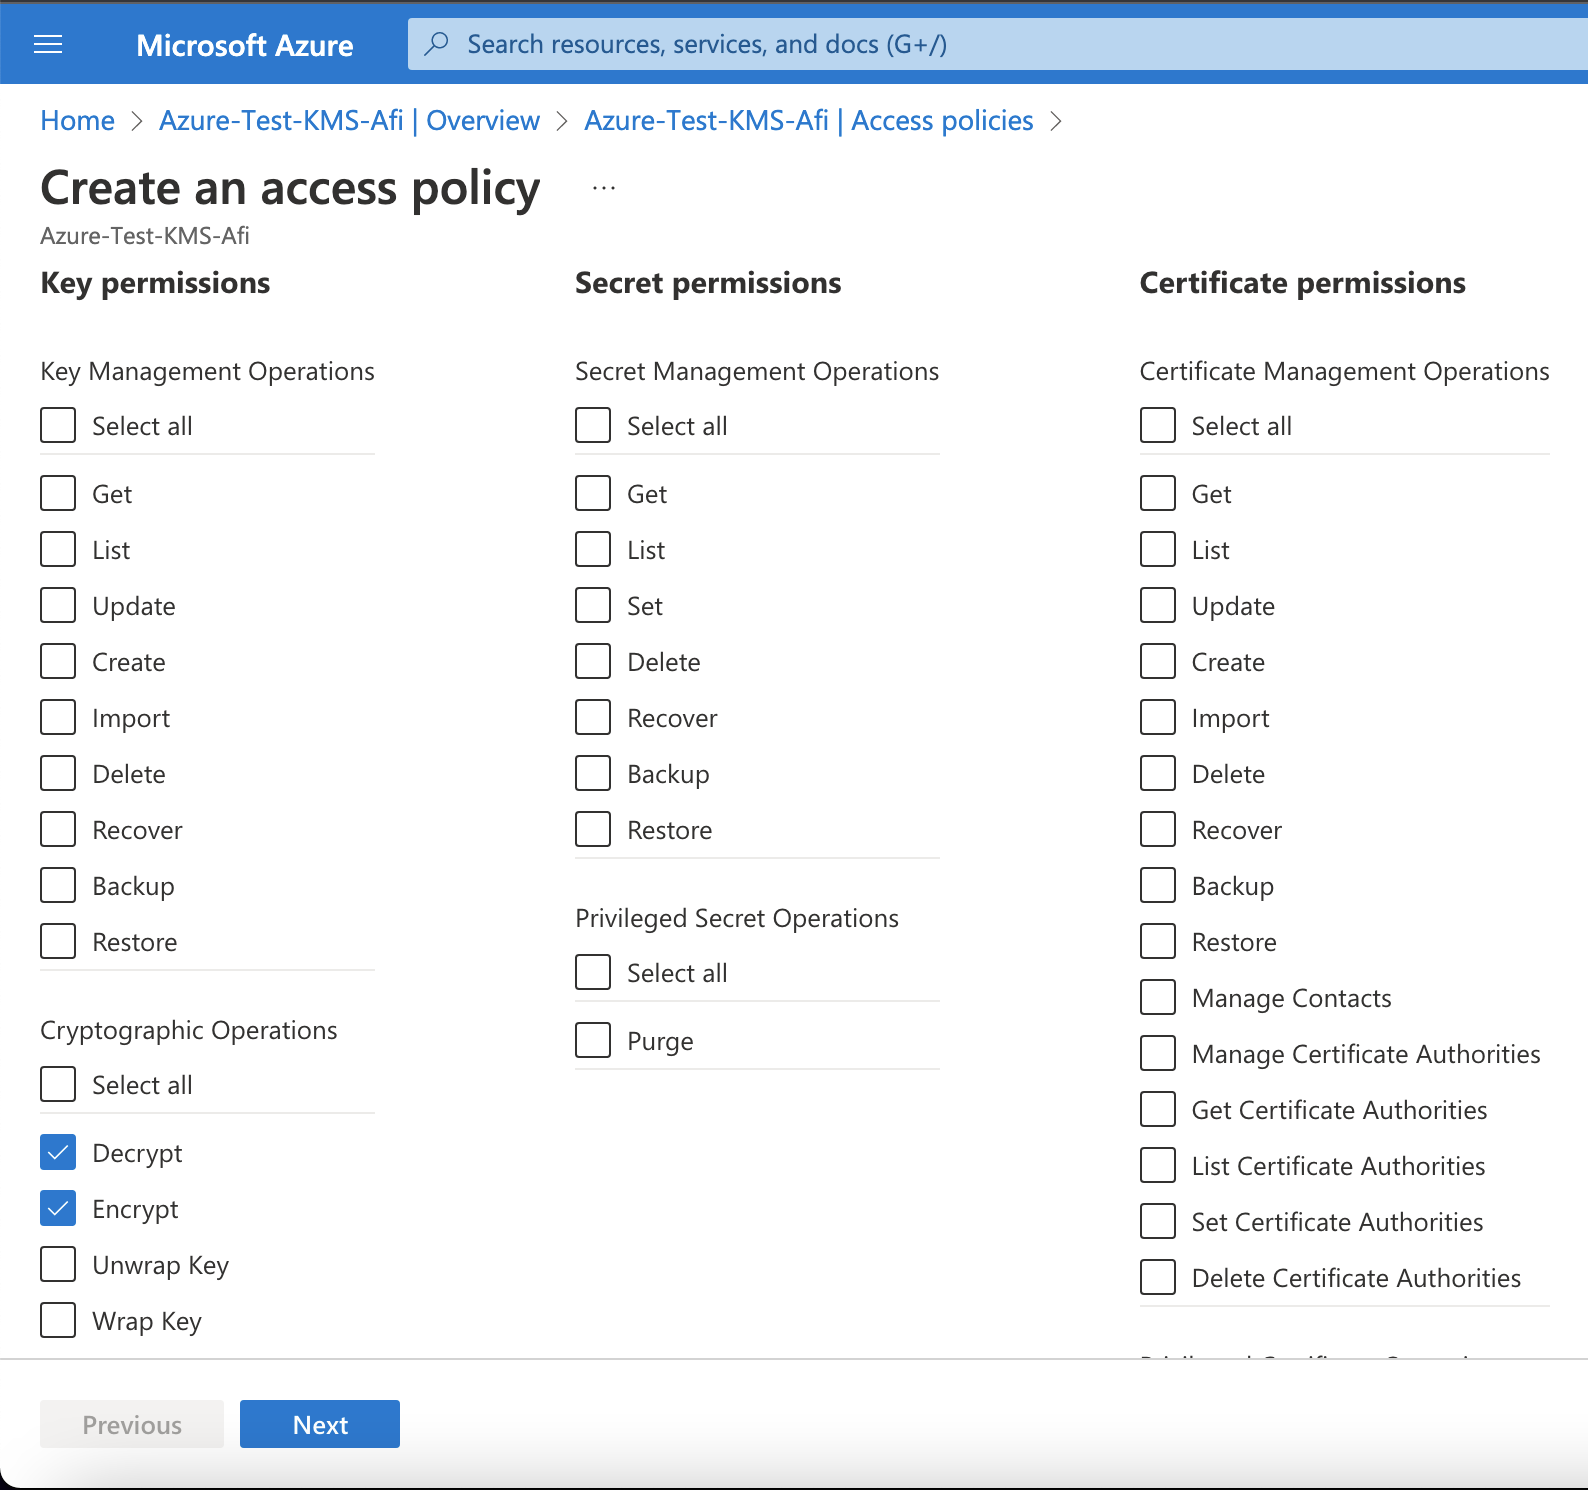Screen dimensions: 1588x1490
Task: Click the search magnifier icon
Action: [437, 44]
